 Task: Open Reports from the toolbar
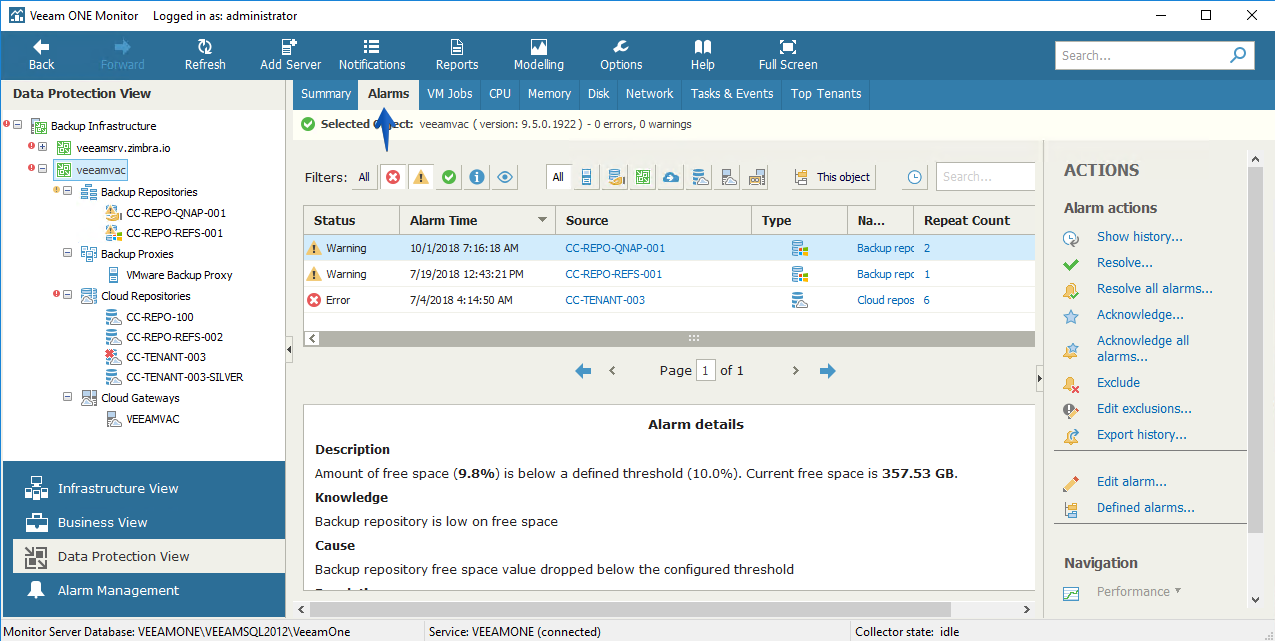point(457,55)
